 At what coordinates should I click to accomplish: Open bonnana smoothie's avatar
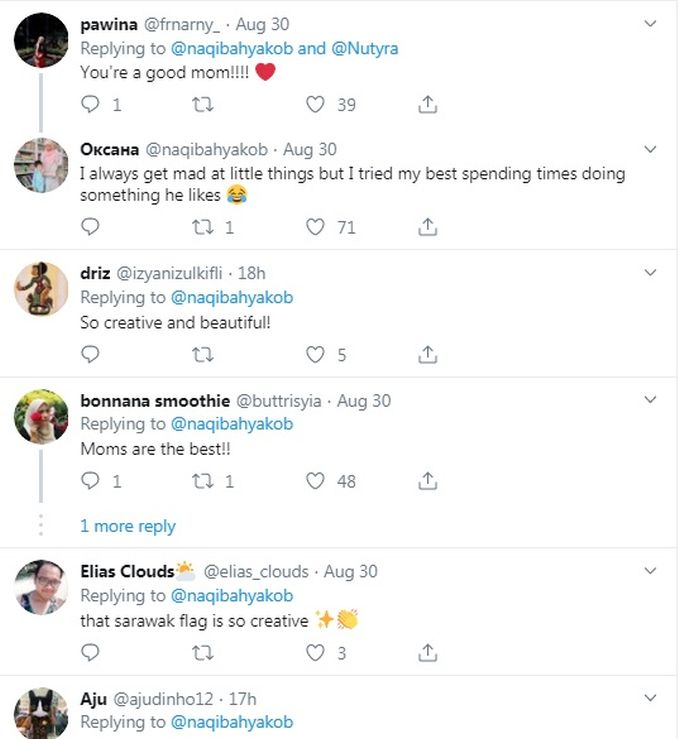(x=41, y=416)
